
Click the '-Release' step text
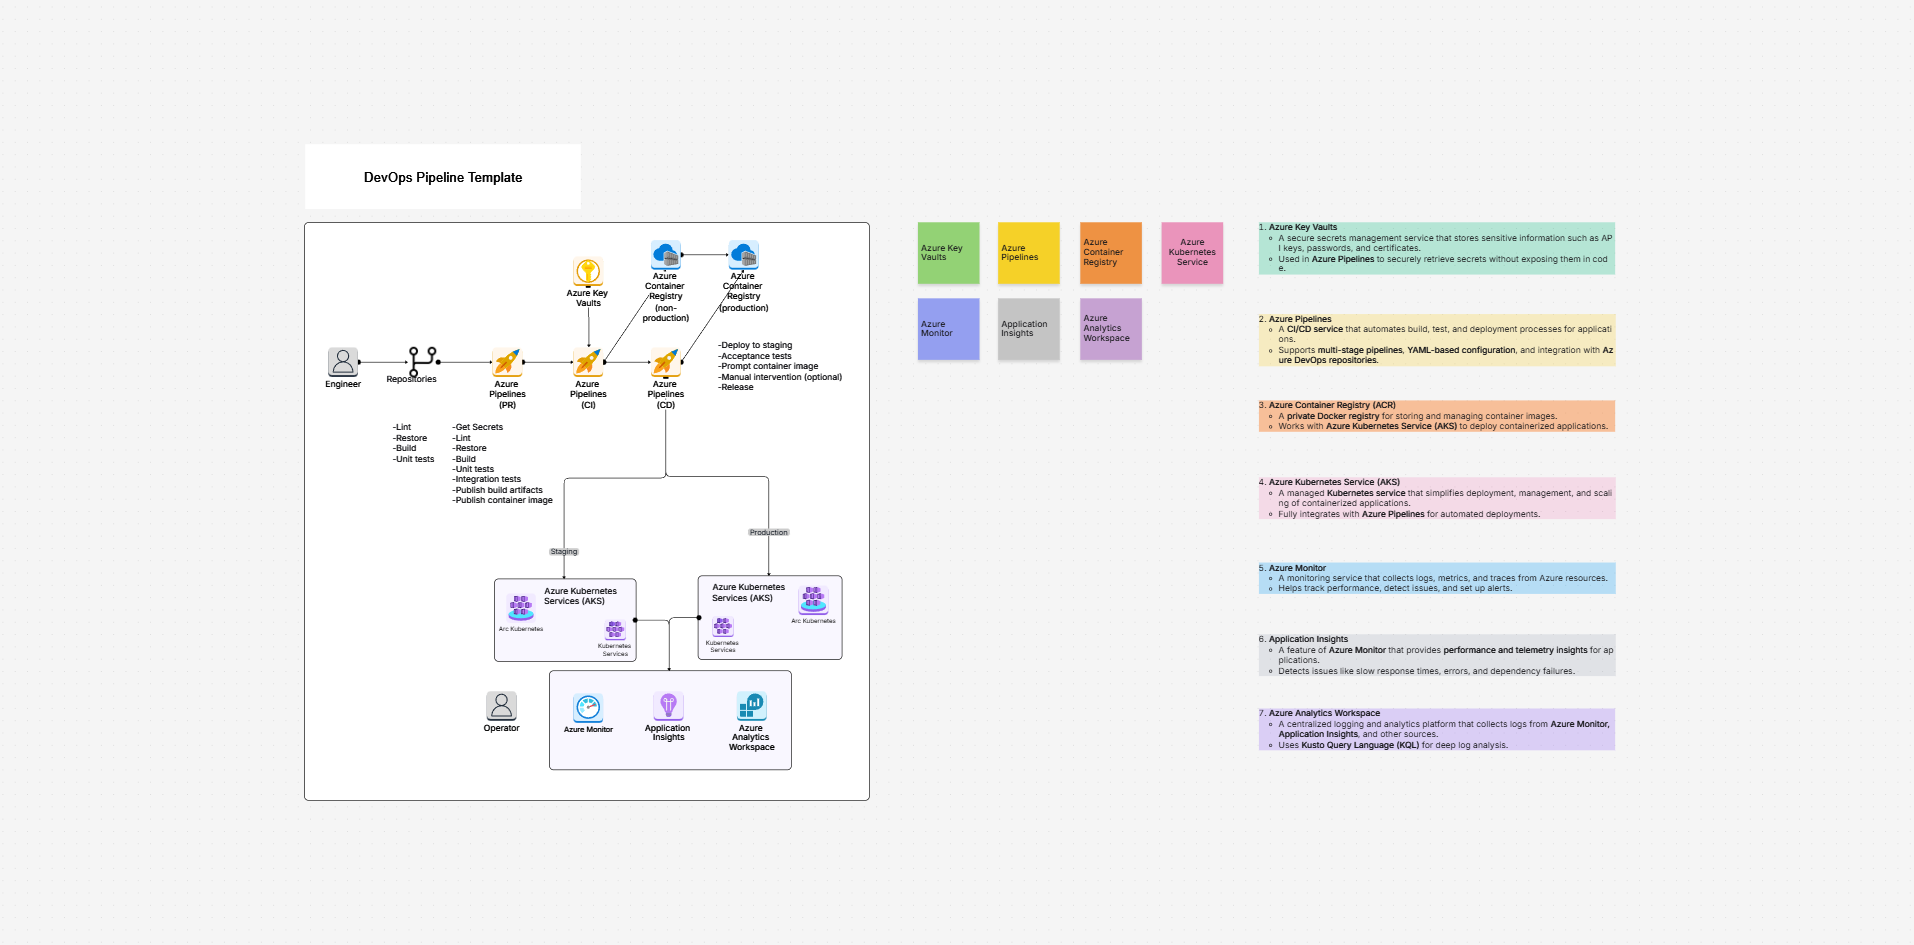point(736,387)
